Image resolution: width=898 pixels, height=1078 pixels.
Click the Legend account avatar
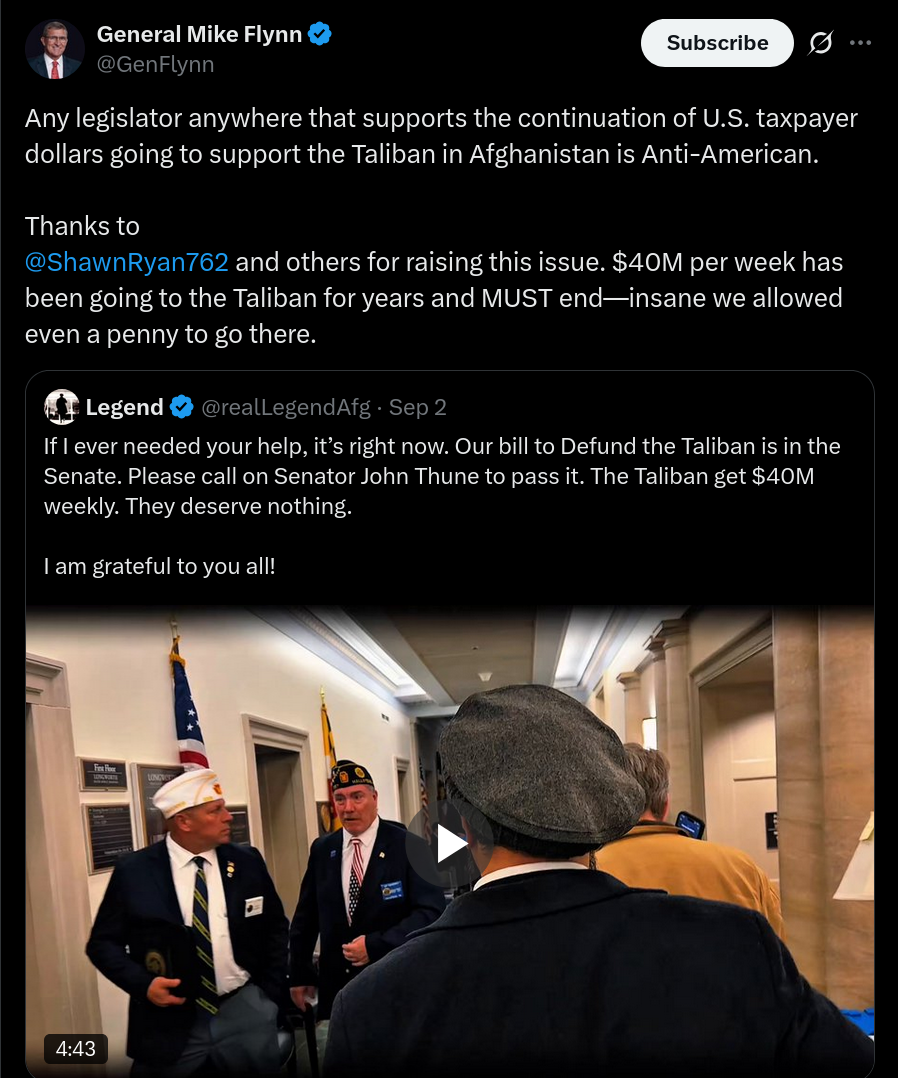(x=61, y=407)
